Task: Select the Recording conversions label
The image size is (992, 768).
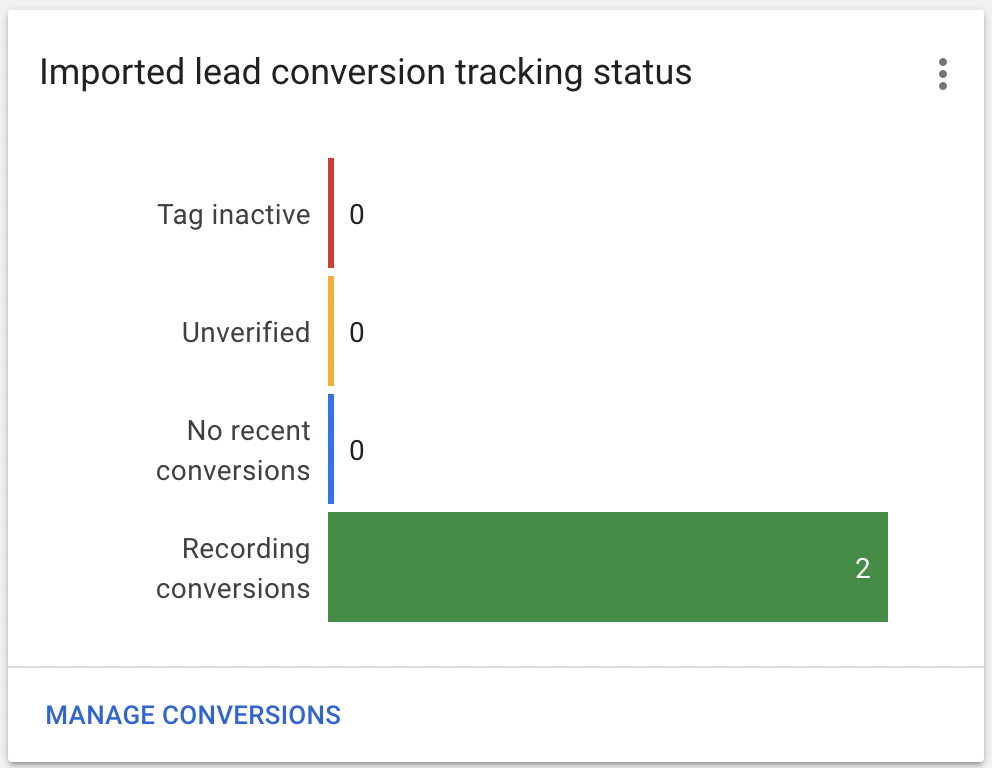Action: point(233,569)
